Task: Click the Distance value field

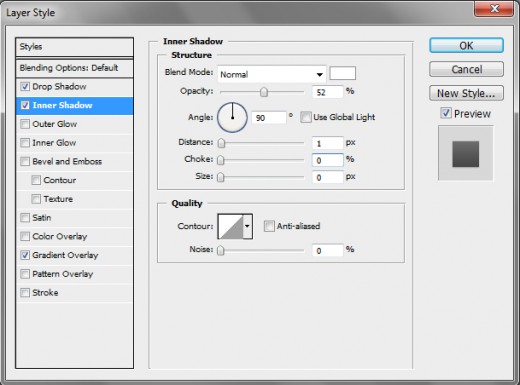Action: click(327, 143)
